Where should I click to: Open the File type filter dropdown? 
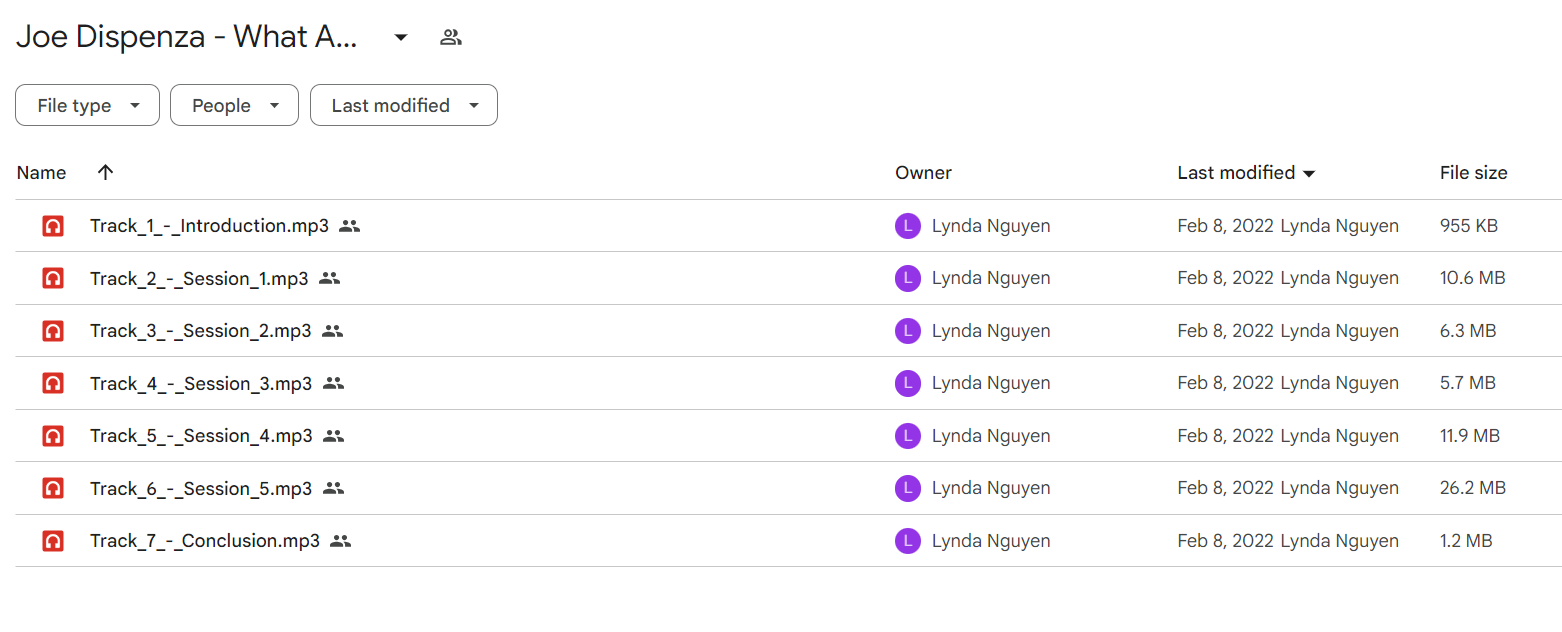(x=87, y=105)
